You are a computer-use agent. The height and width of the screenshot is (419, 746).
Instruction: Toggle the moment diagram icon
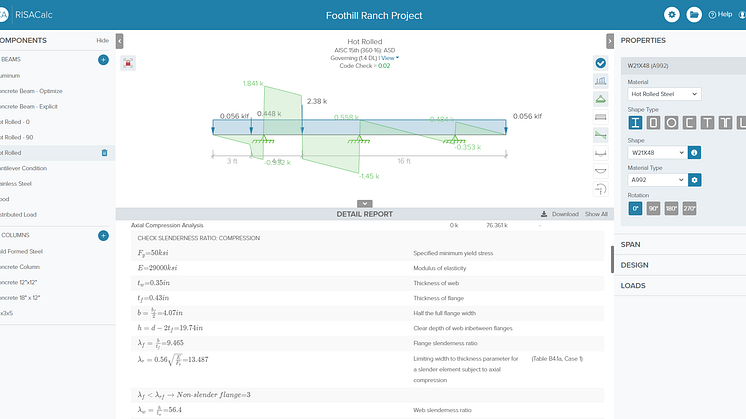(600, 153)
